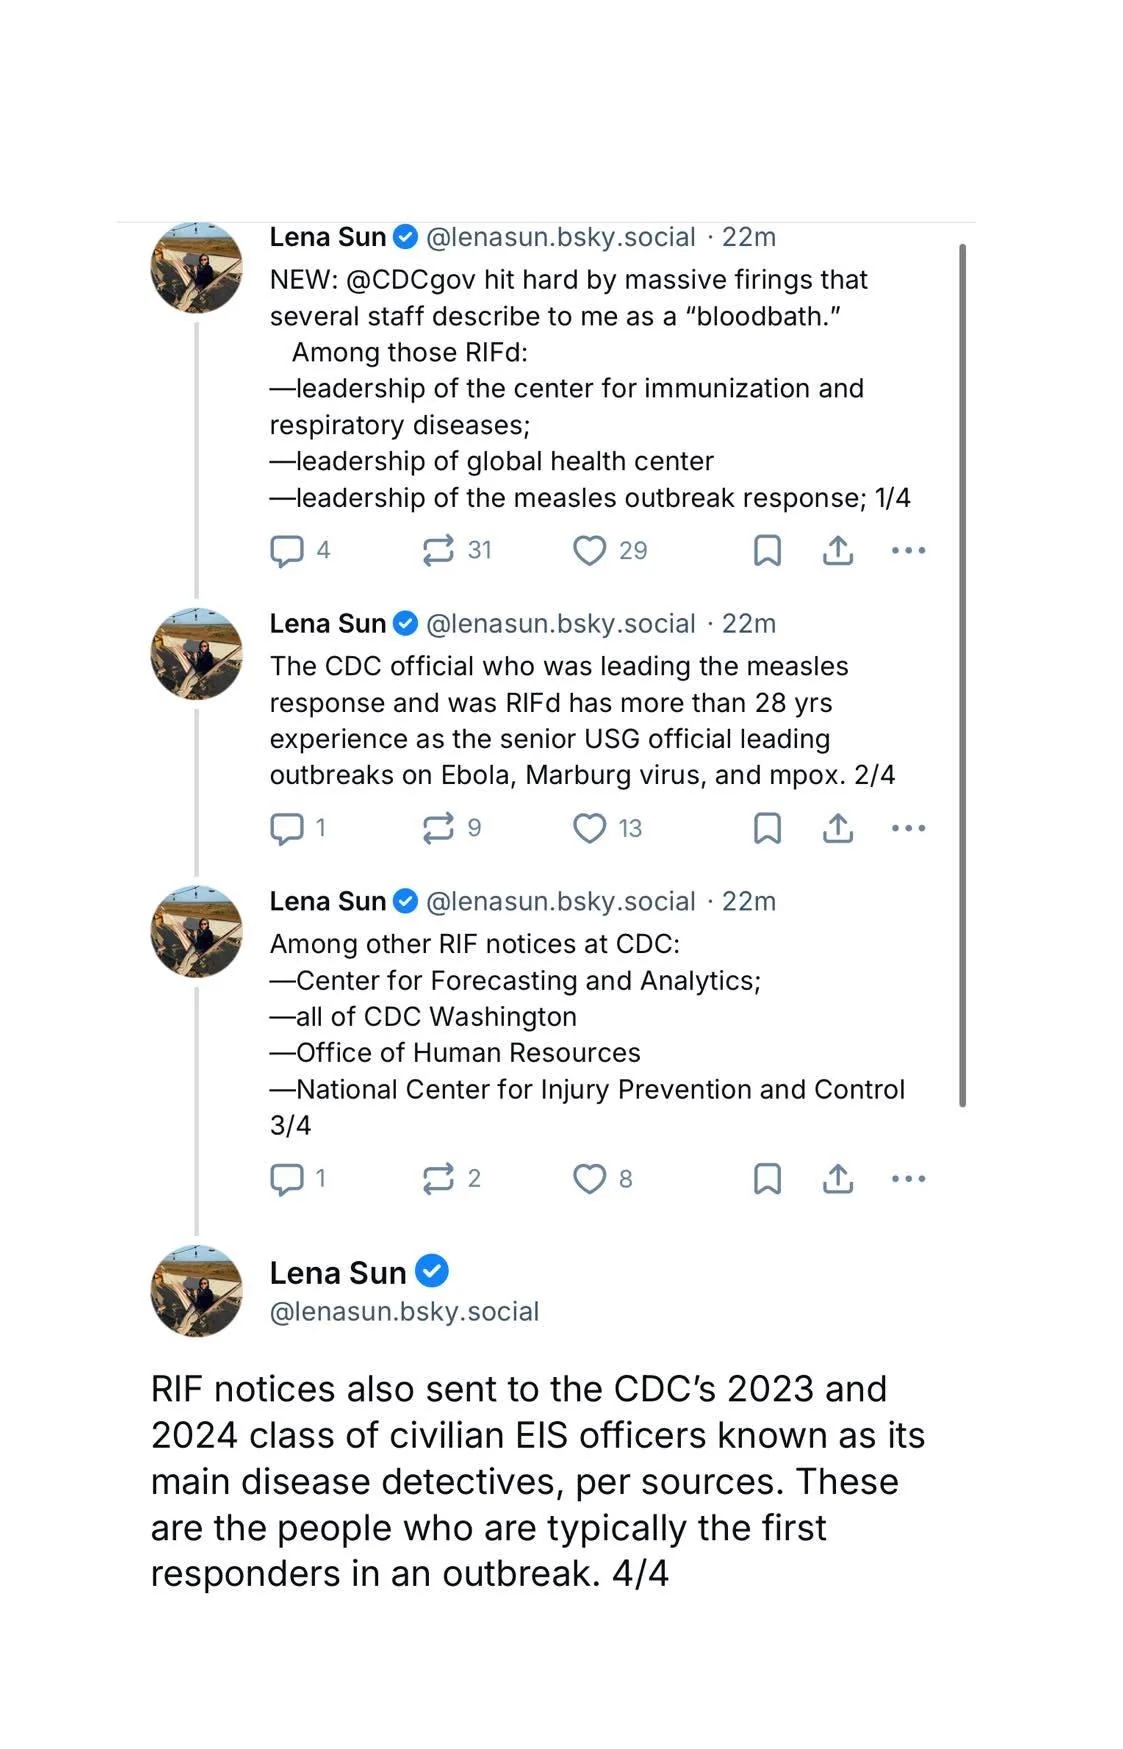Open more options on the 3/4 post

(x=908, y=1180)
